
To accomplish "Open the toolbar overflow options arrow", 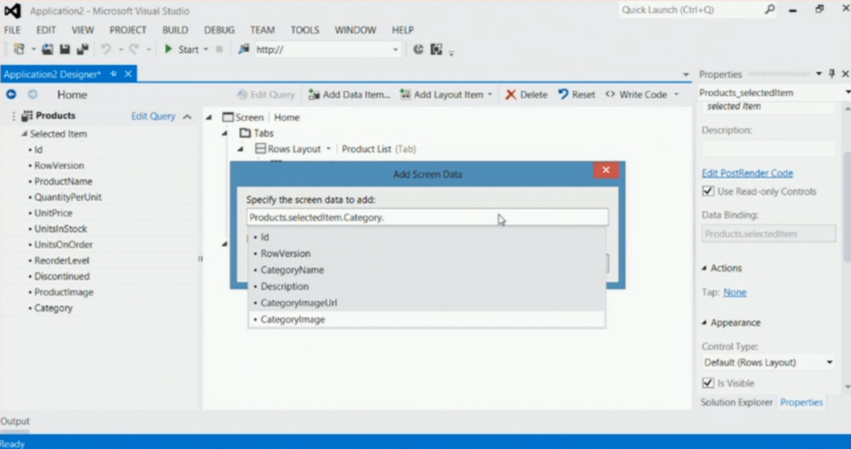I will click(452, 53).
